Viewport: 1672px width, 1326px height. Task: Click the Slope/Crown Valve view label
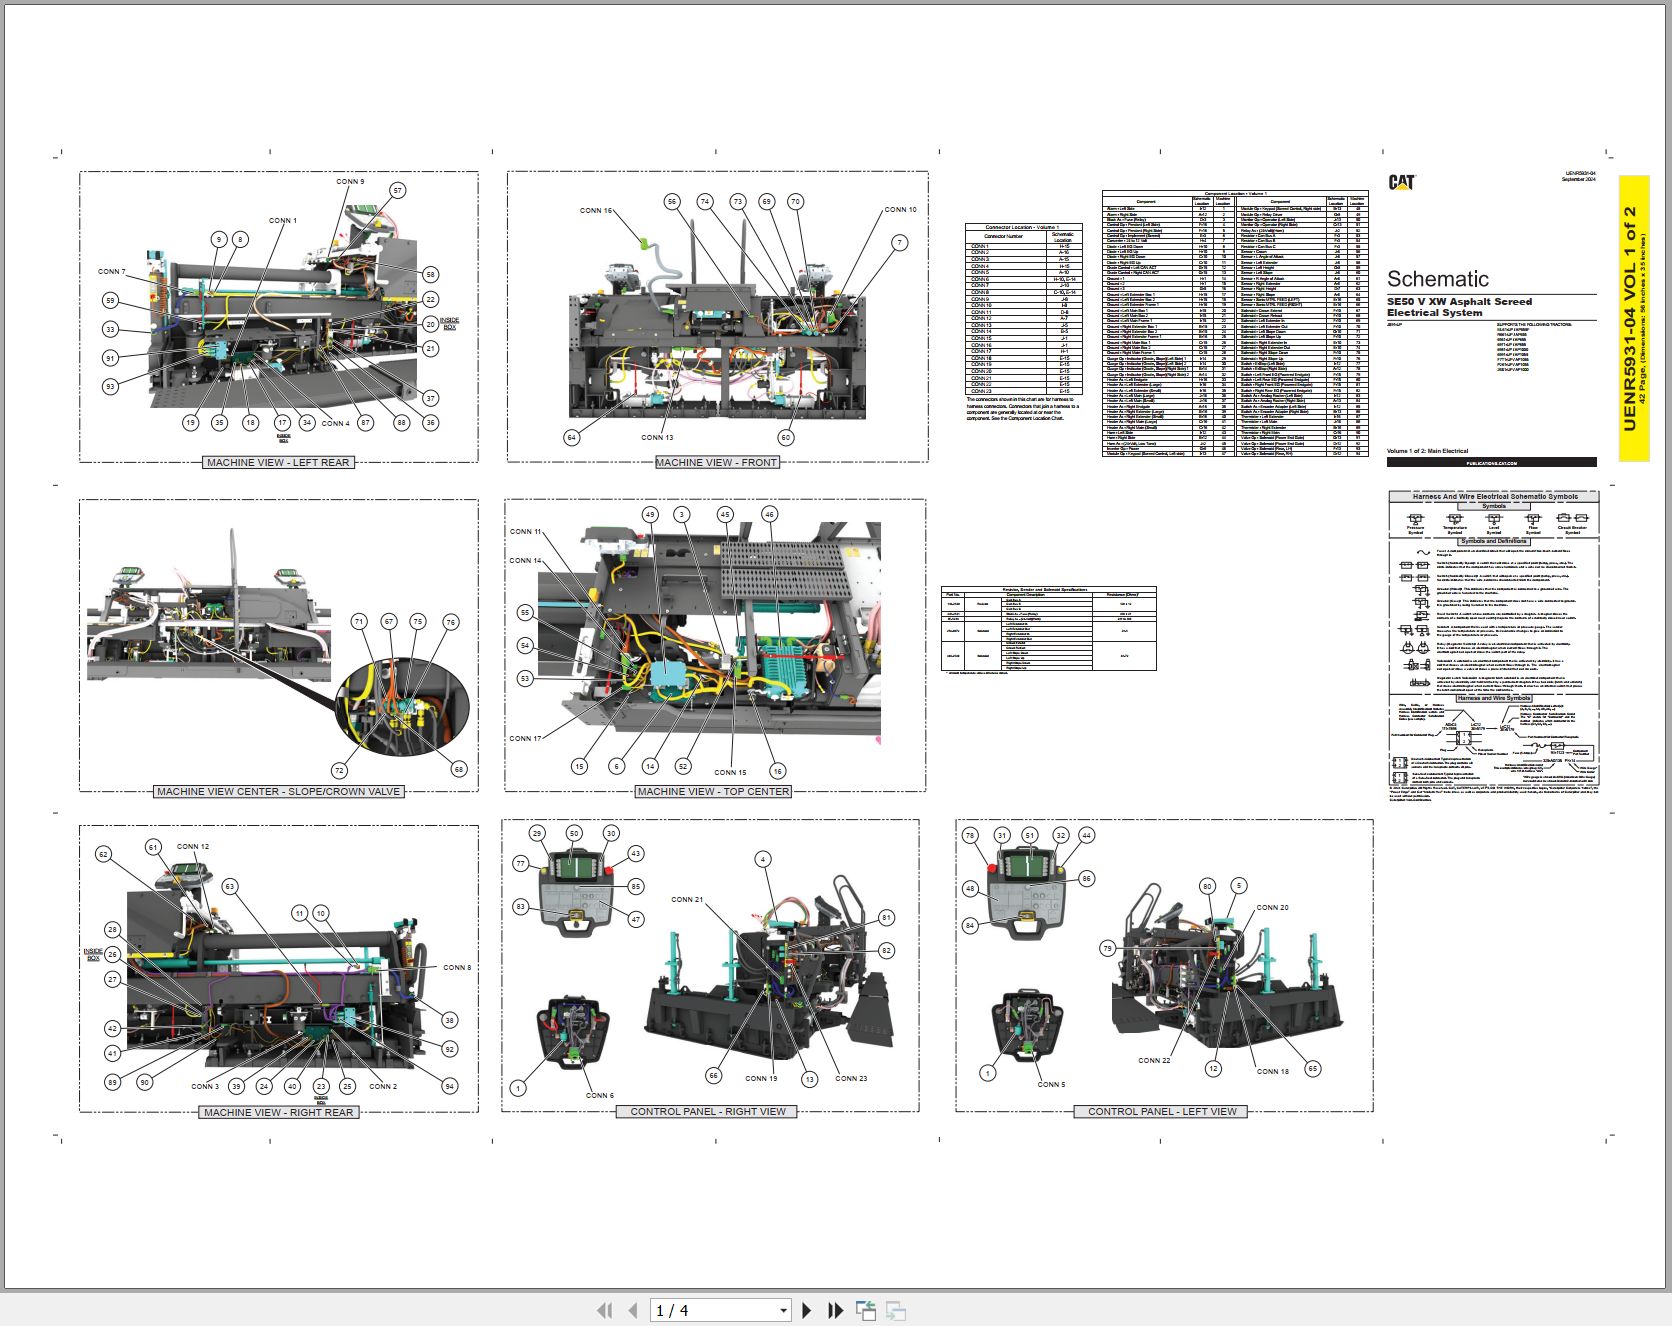pos(278,791)
